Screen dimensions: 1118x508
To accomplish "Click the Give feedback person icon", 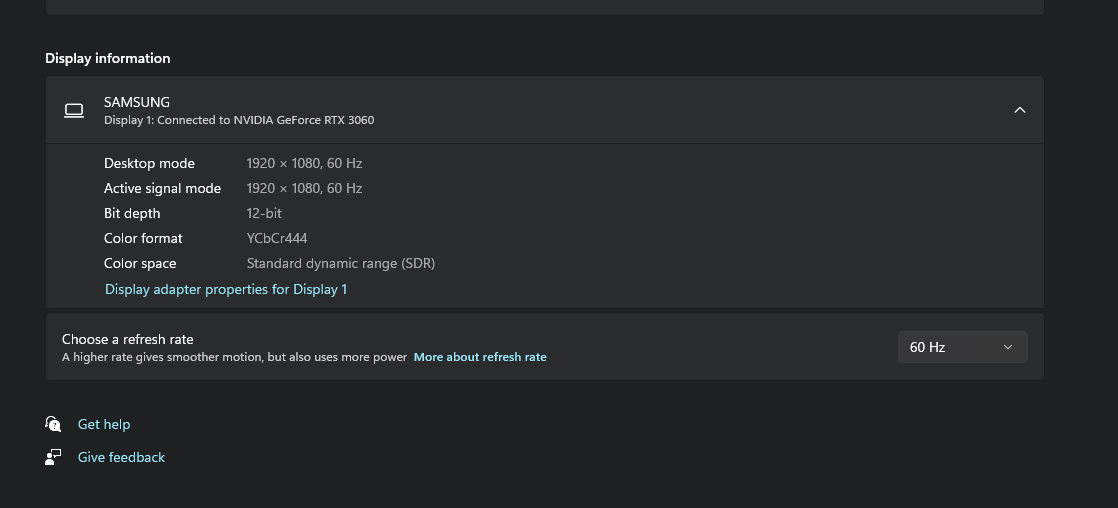I will [53, 457].
